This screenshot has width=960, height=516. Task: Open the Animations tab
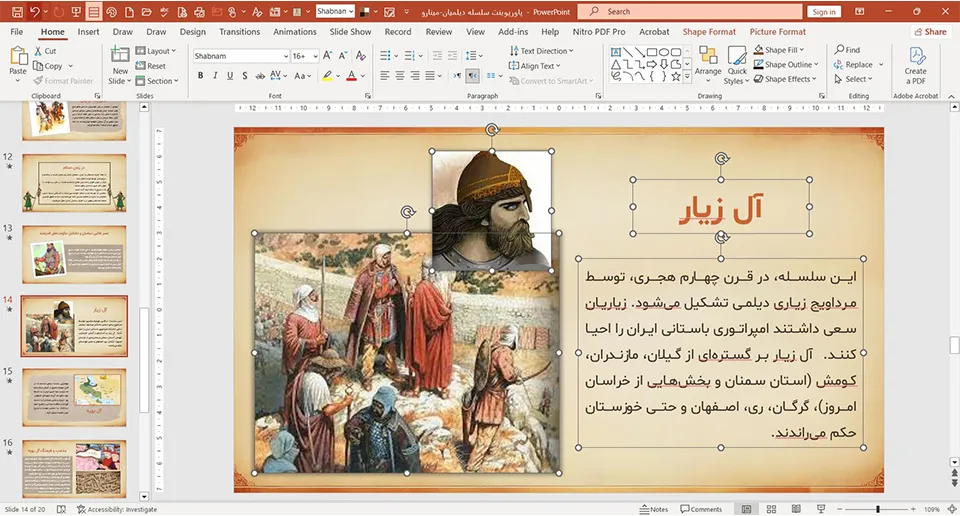tap(294, 32)
